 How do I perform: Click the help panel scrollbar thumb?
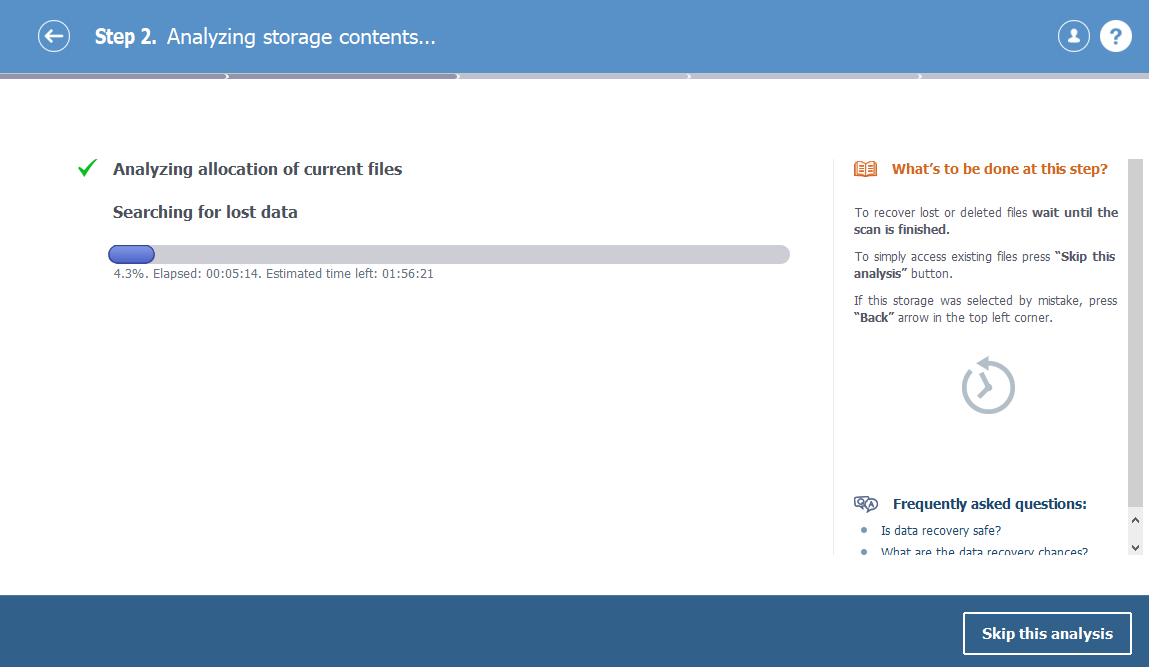[1135, 332]
